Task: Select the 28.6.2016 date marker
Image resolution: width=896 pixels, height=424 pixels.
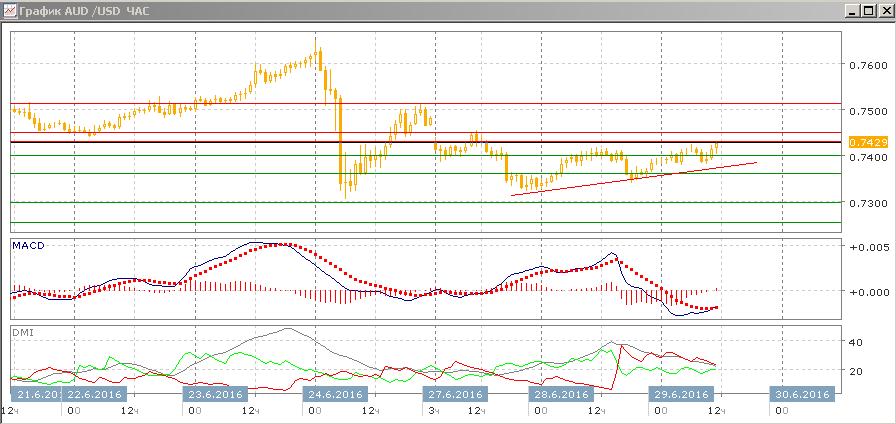Action: 561,394
